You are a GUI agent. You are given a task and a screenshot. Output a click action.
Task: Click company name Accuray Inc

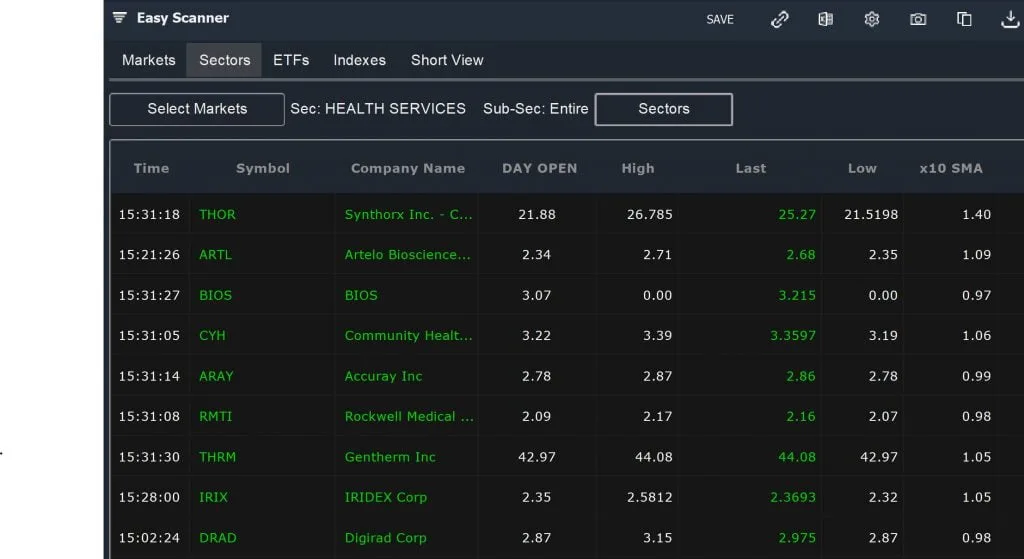click(x=383, y=376)
